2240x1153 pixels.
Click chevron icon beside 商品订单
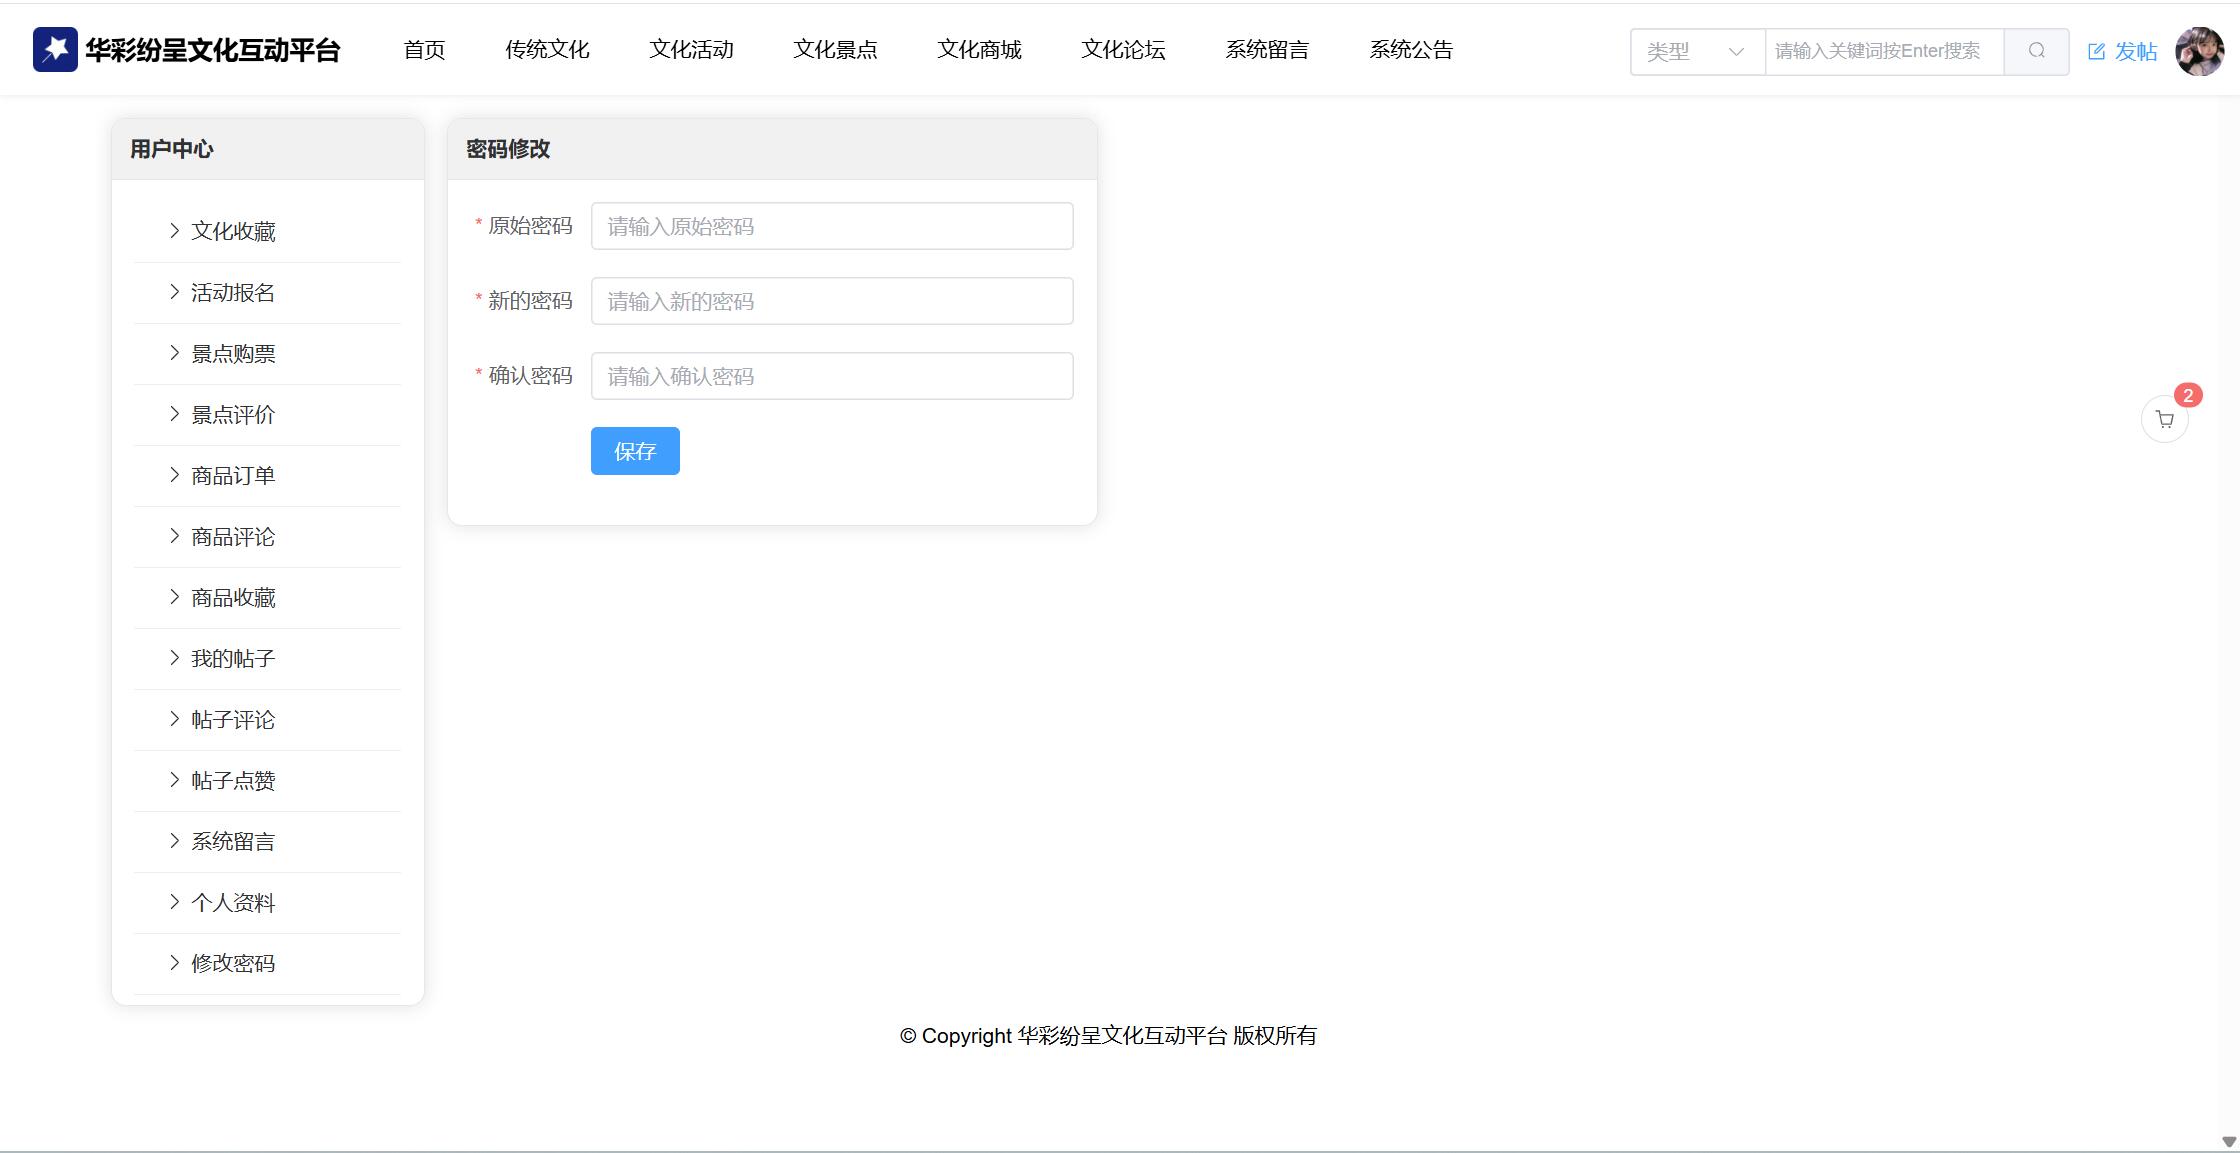(x=174, y=475)
